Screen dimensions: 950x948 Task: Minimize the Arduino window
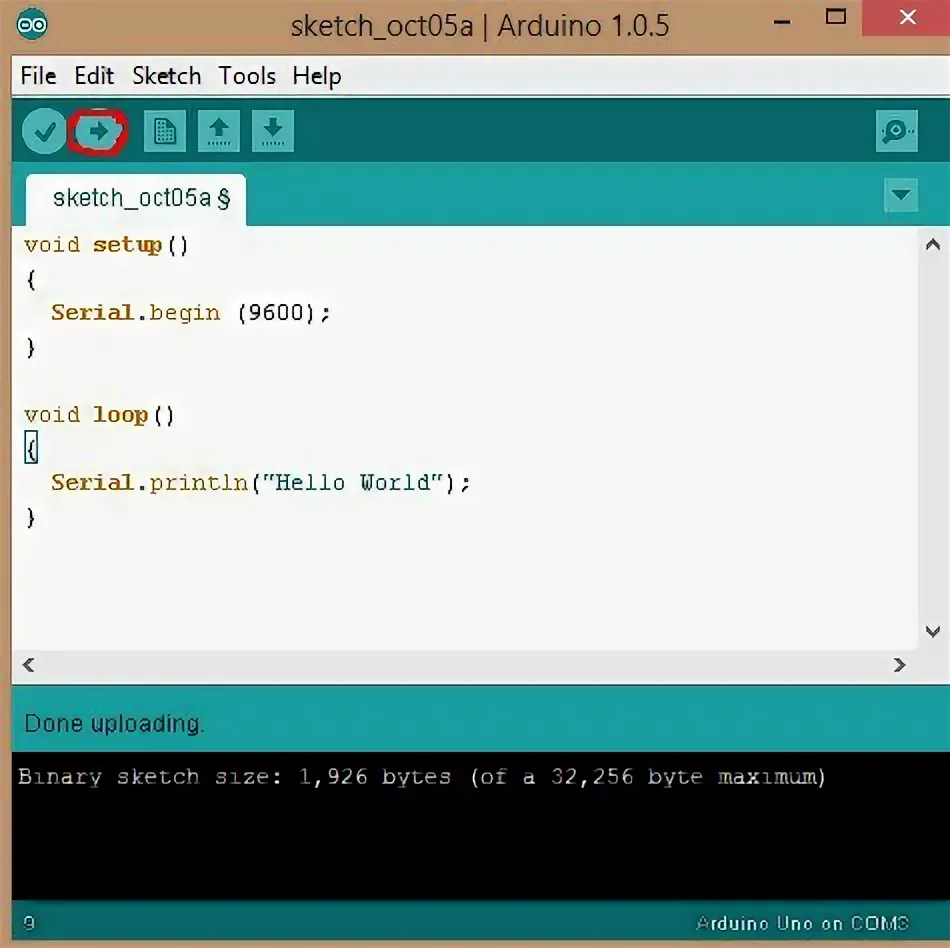[x=782, y=21]
